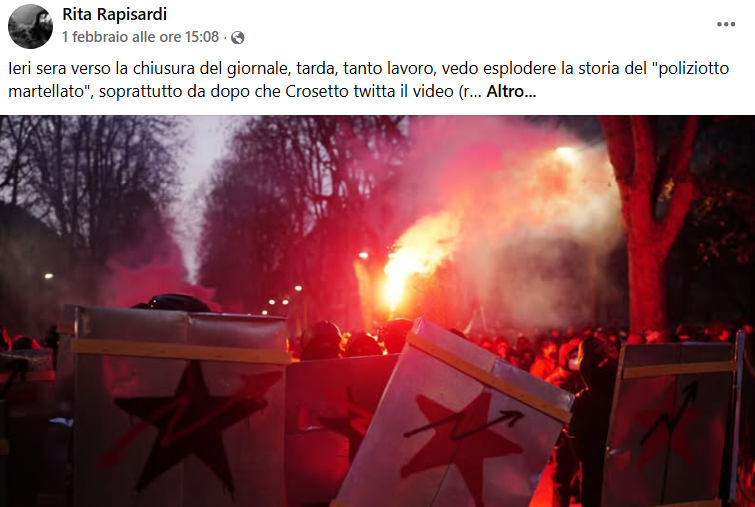Screen dimensions: 755x507
Task: Open the protest photo in full view
Action: pyautogui.click(x=378, y=311)
